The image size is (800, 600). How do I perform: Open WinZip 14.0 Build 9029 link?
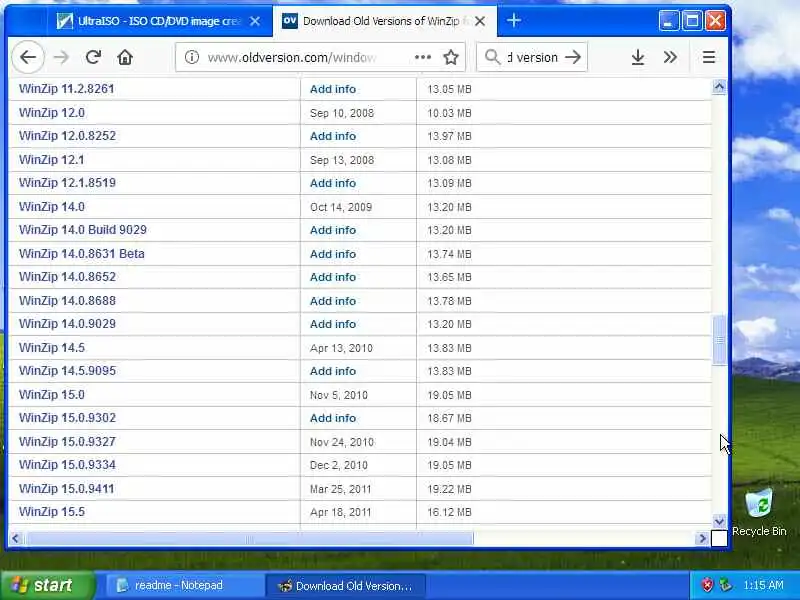coord(83,230)
